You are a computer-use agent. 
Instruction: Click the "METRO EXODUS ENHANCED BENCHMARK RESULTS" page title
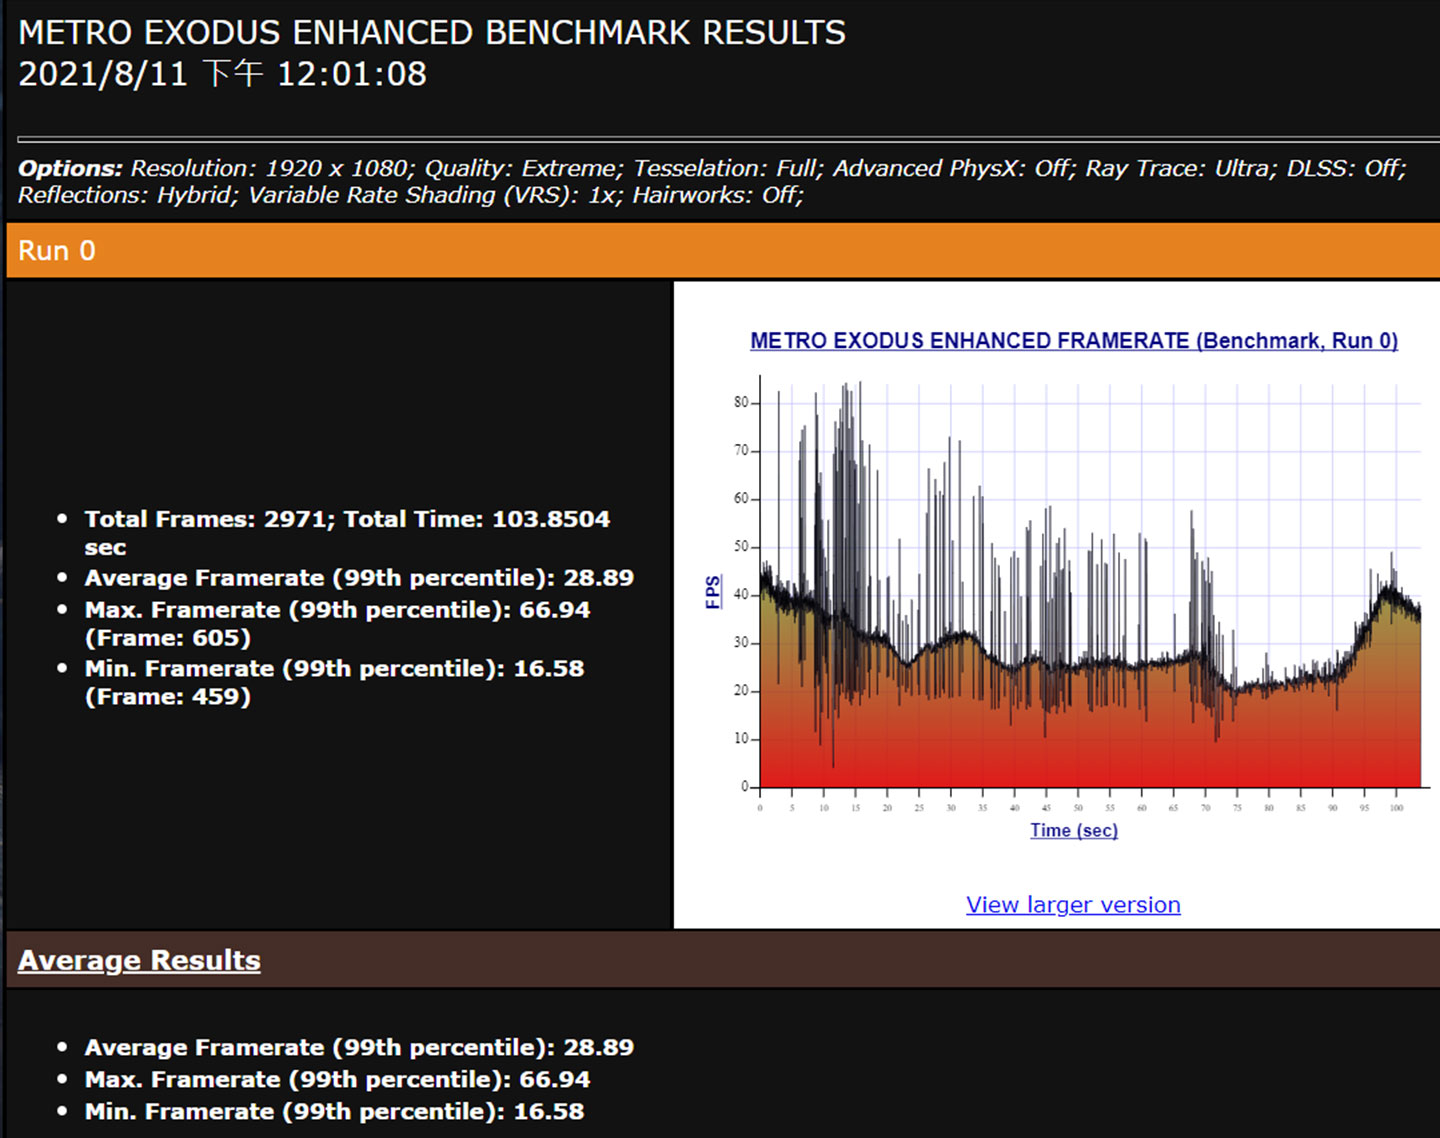point(432,33)
